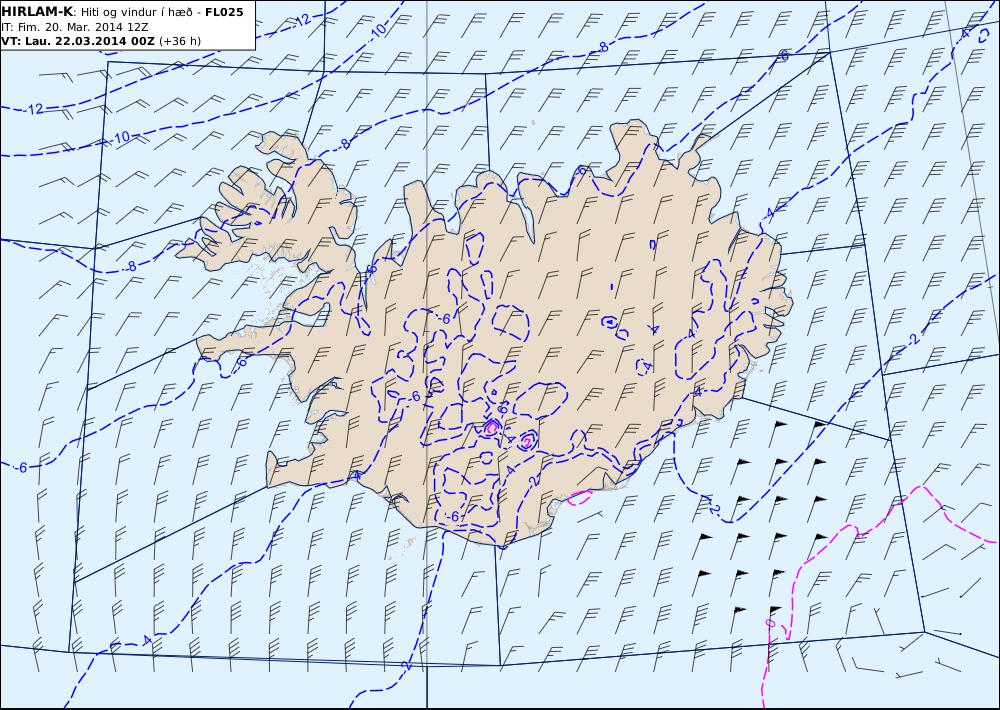The width and height of the screenshot is (1000, 710).
Task: Select the '(+36 h)' forecast offset text
Action: [x=179, y=41]
